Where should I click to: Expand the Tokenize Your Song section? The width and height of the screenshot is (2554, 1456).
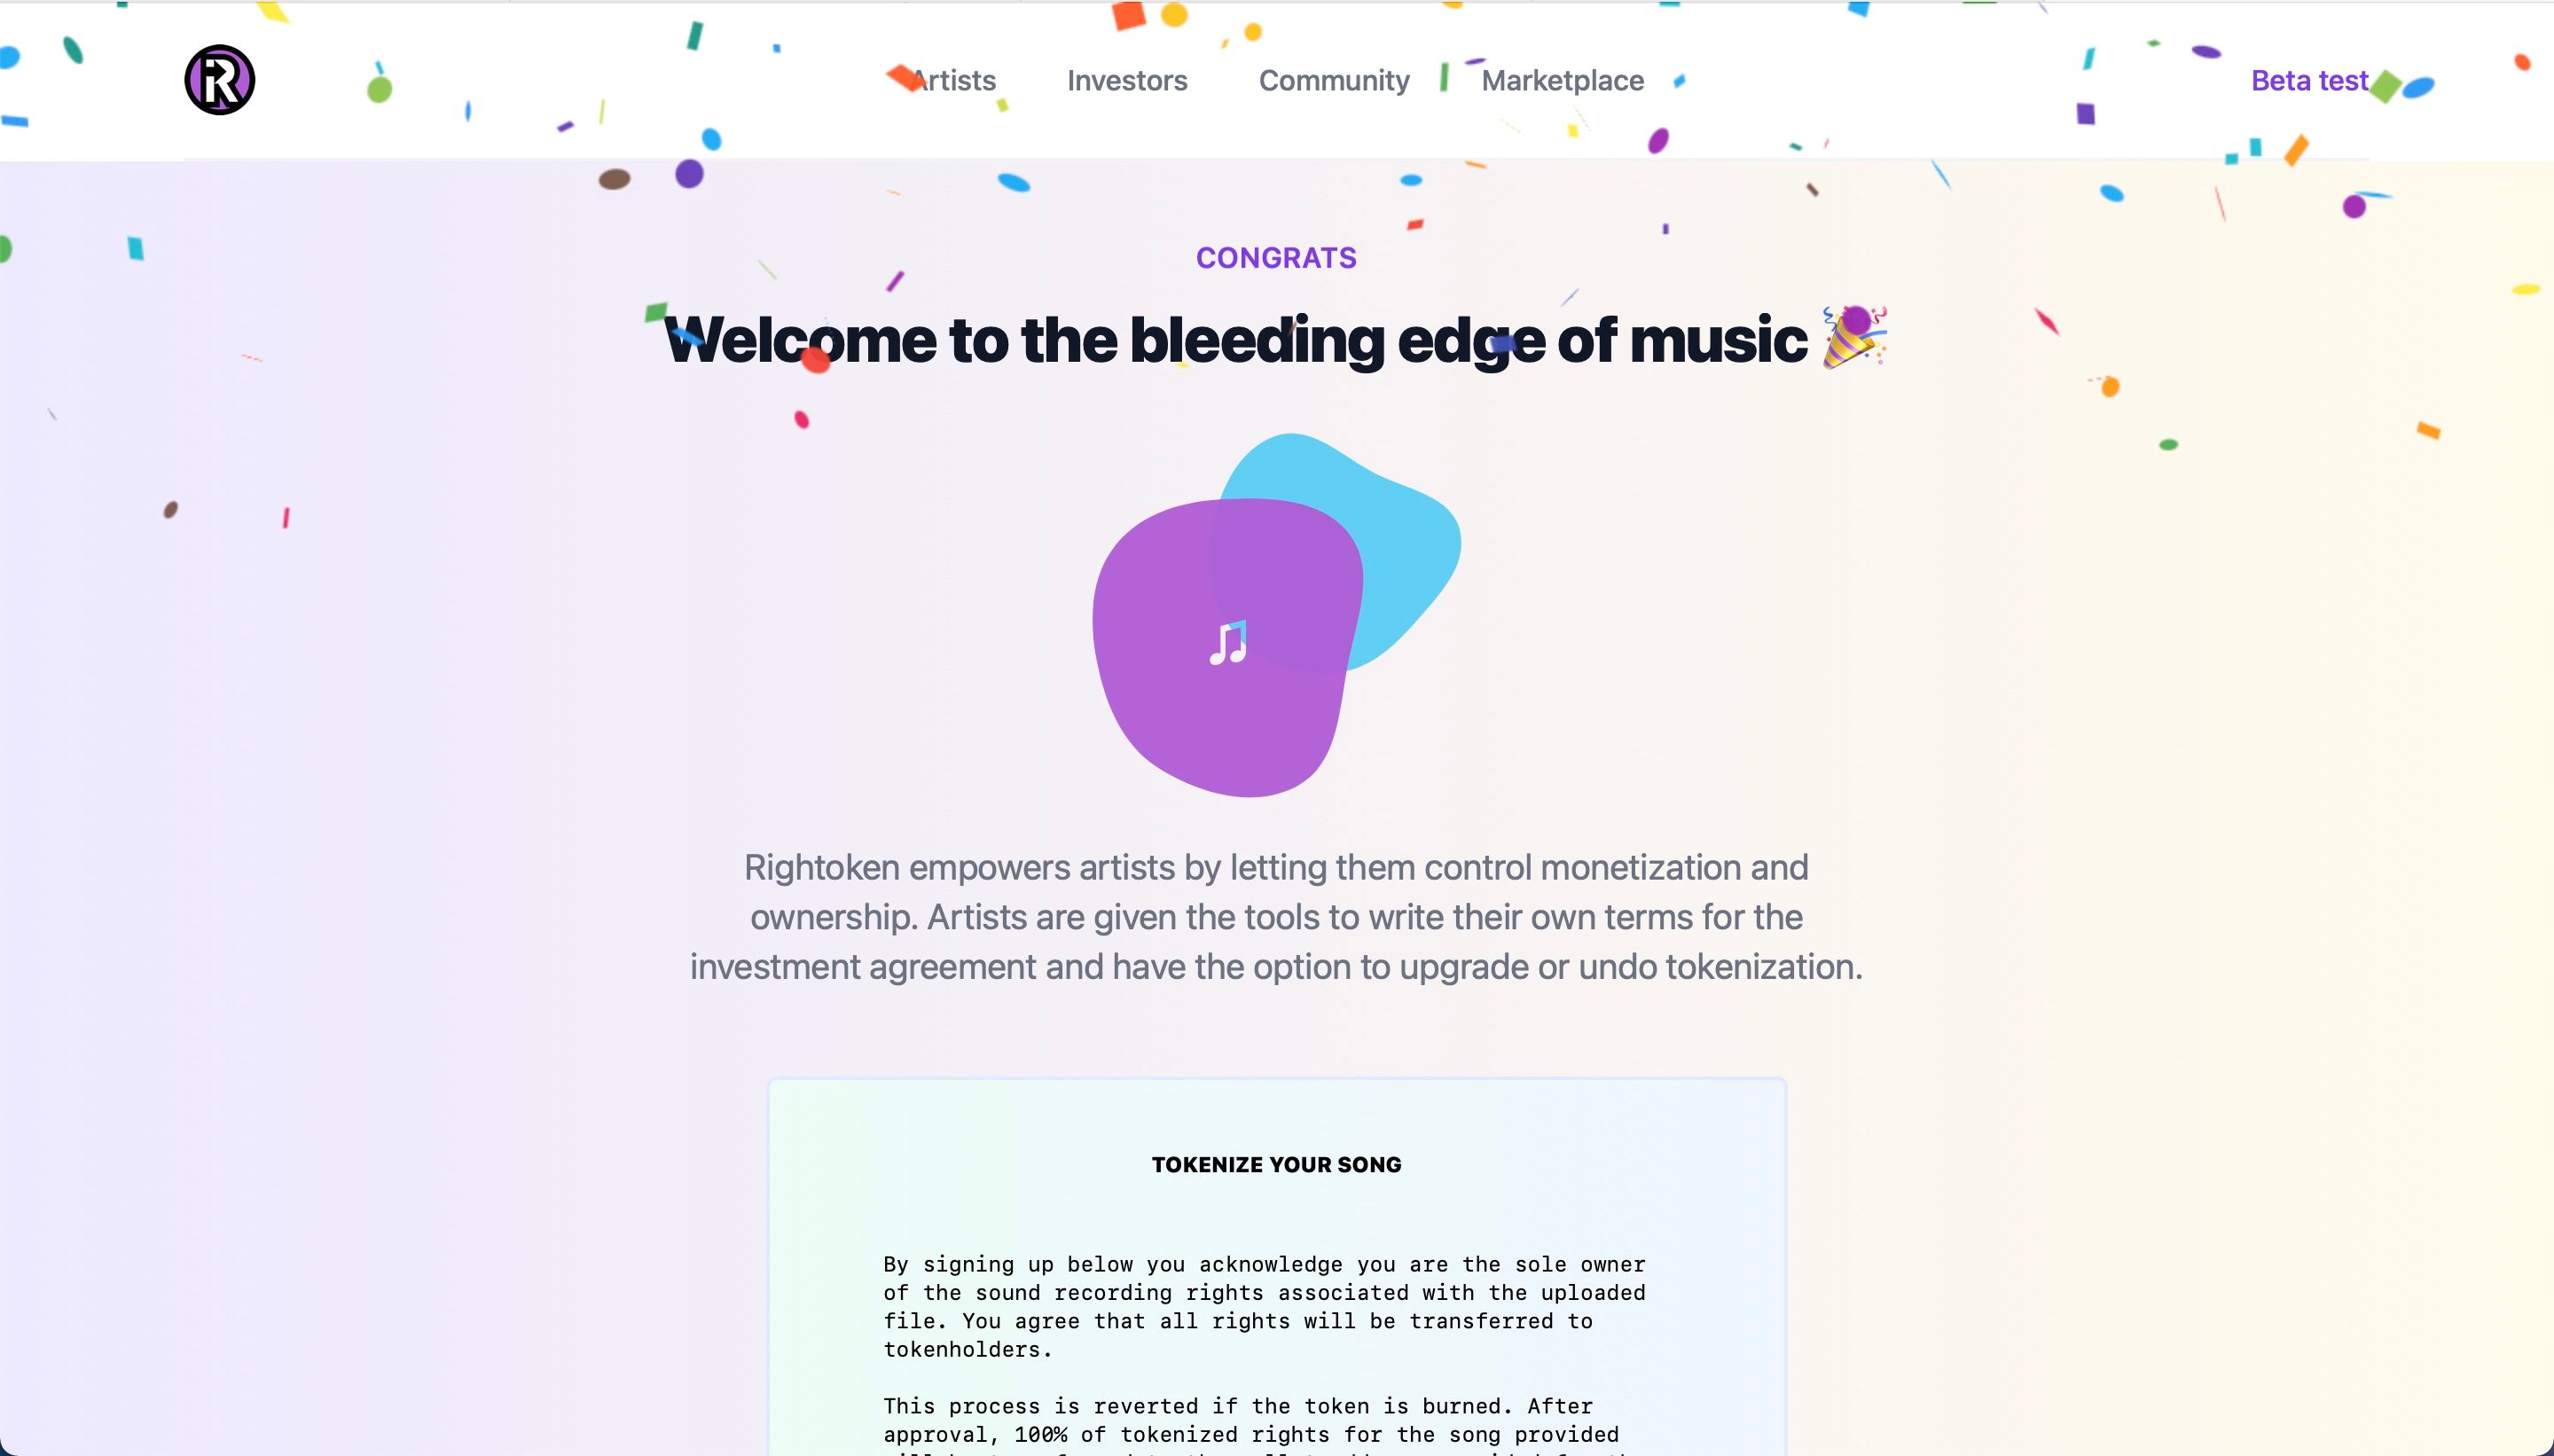coord(1277,1163)
